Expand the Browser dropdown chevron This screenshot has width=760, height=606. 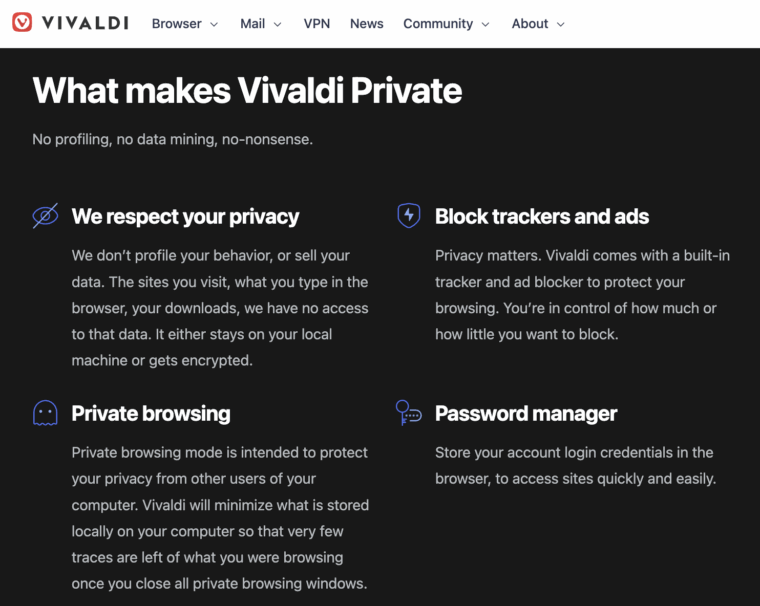[x=214, y=24]
